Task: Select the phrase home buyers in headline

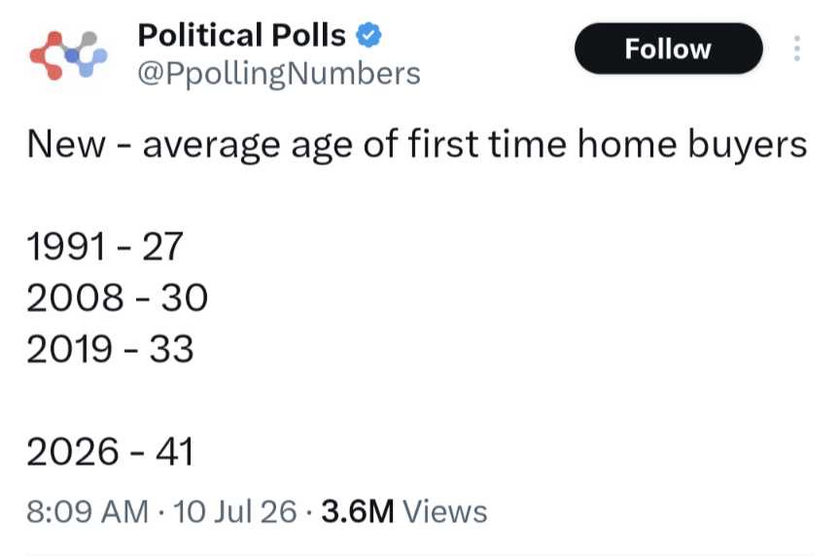Action: pyautogui.click(x=692, y=145)
